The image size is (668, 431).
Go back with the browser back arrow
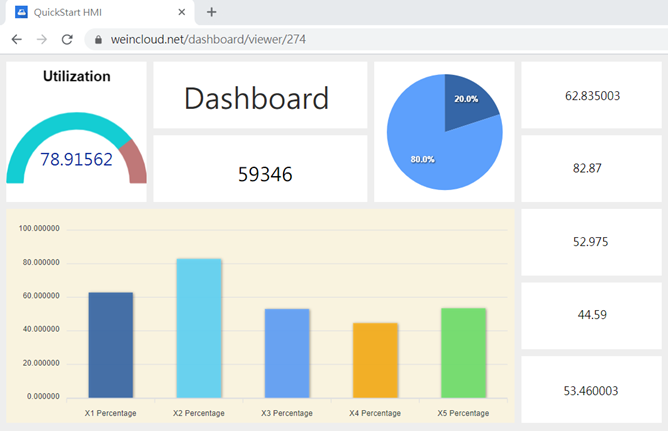pyautogui.click(x=17, y=40)
